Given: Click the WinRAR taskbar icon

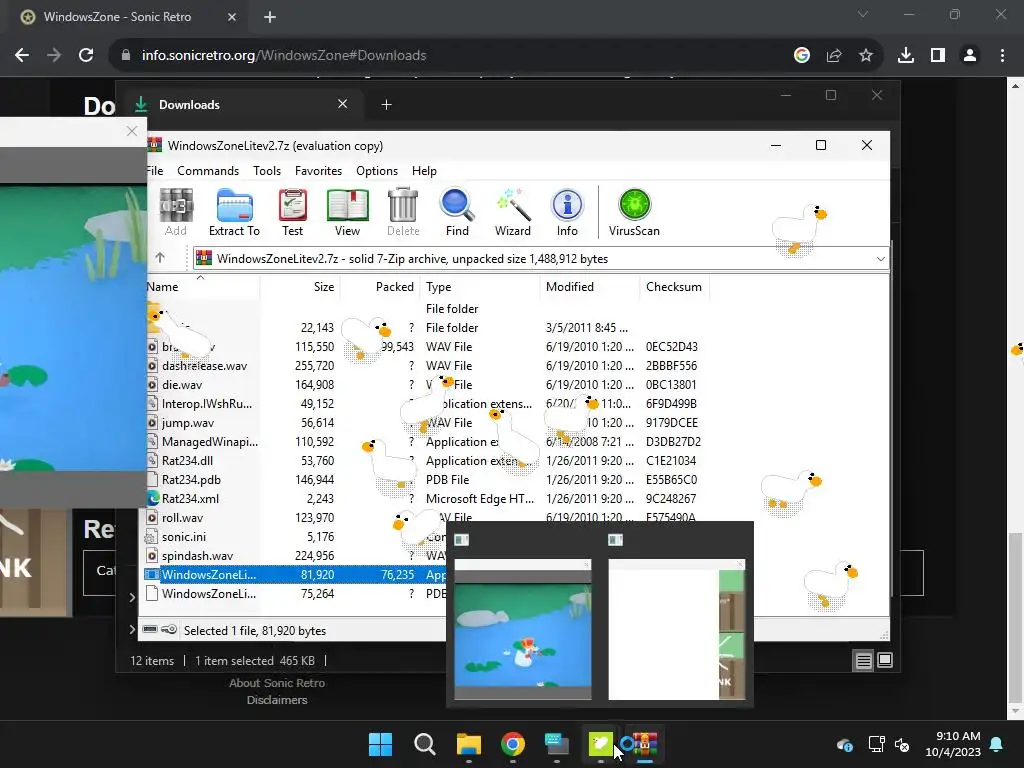Looking at the screenshot, I should 645,744.
